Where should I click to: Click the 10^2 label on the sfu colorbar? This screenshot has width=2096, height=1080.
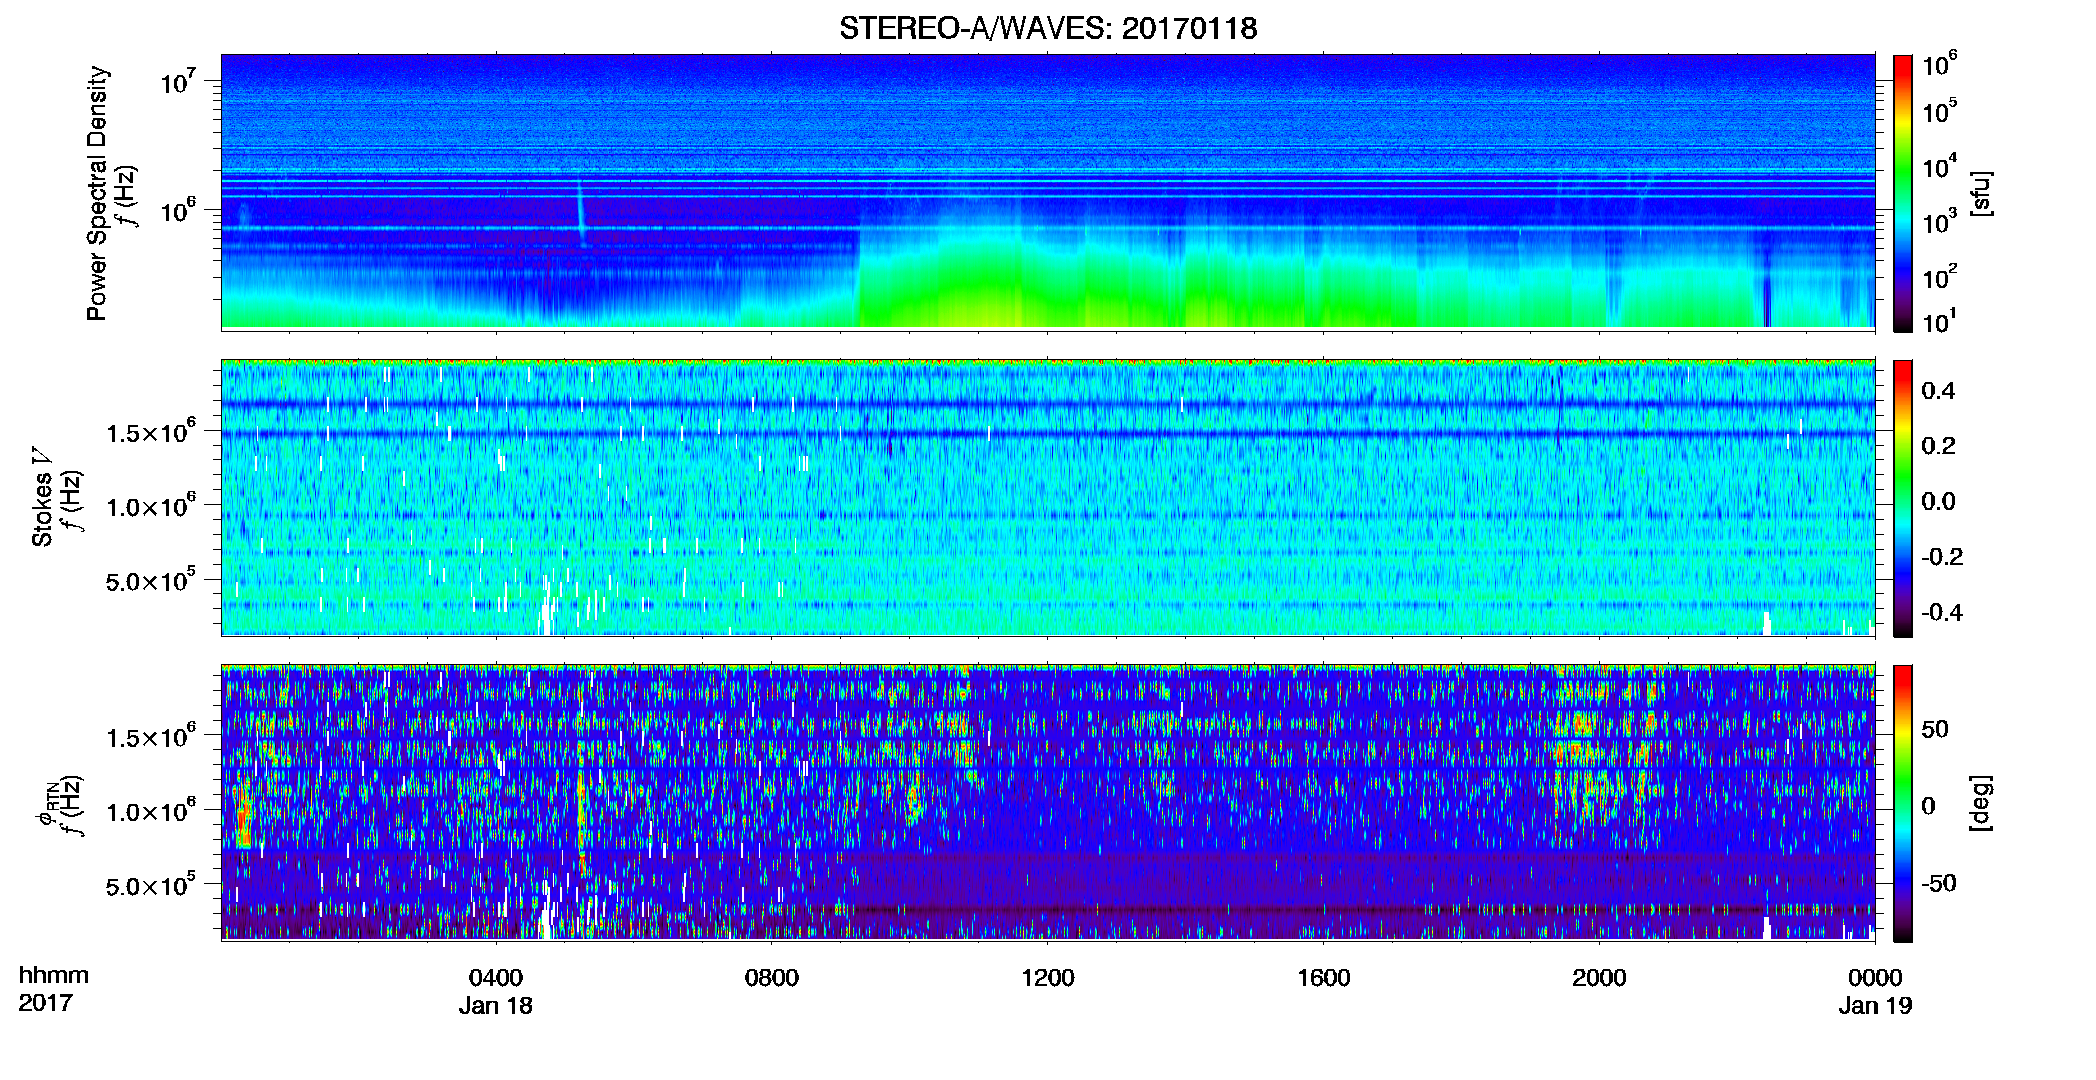pos(1940,276)
